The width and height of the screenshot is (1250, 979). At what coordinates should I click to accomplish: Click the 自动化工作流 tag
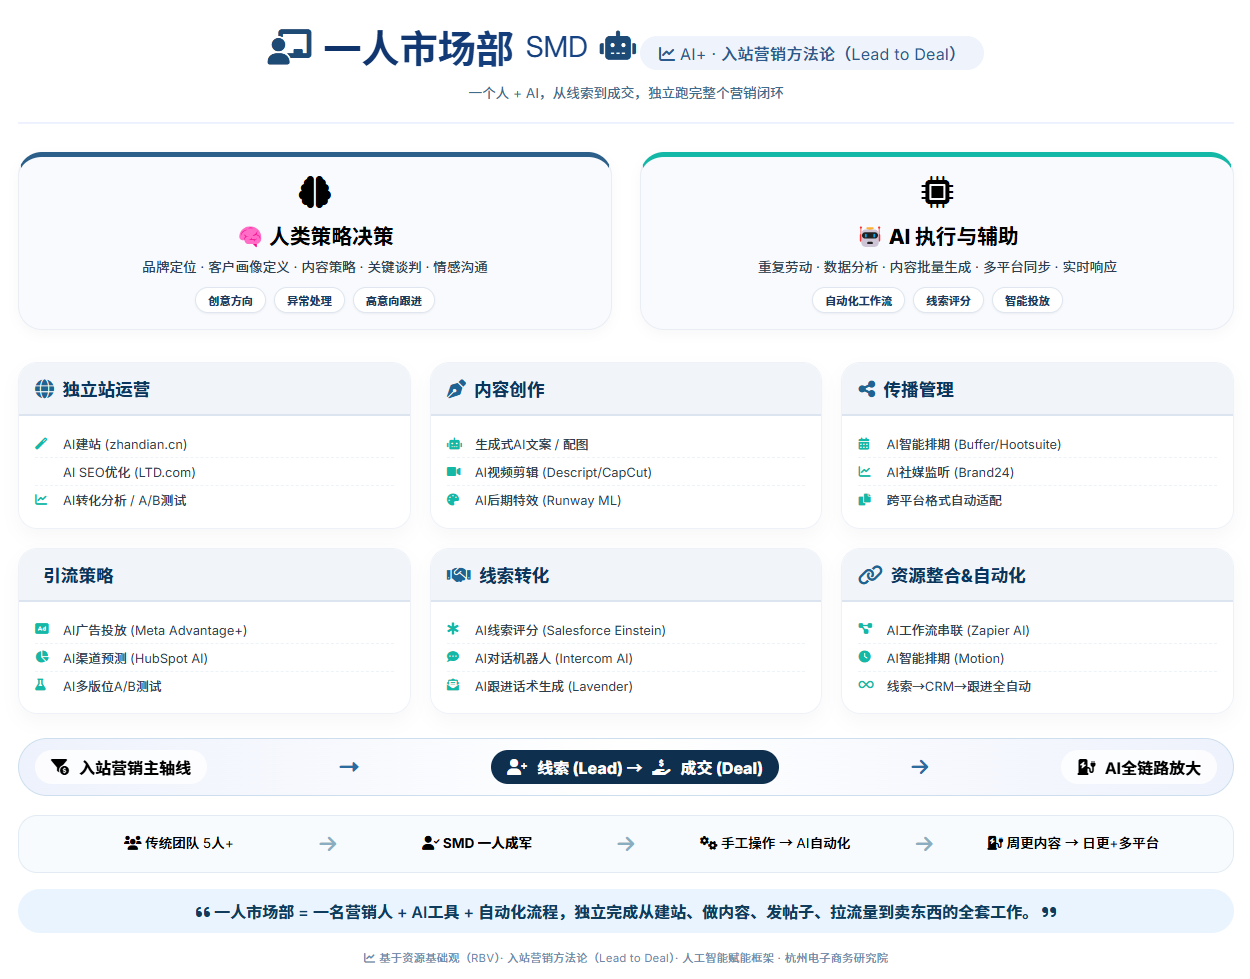(x=858, y=301)
